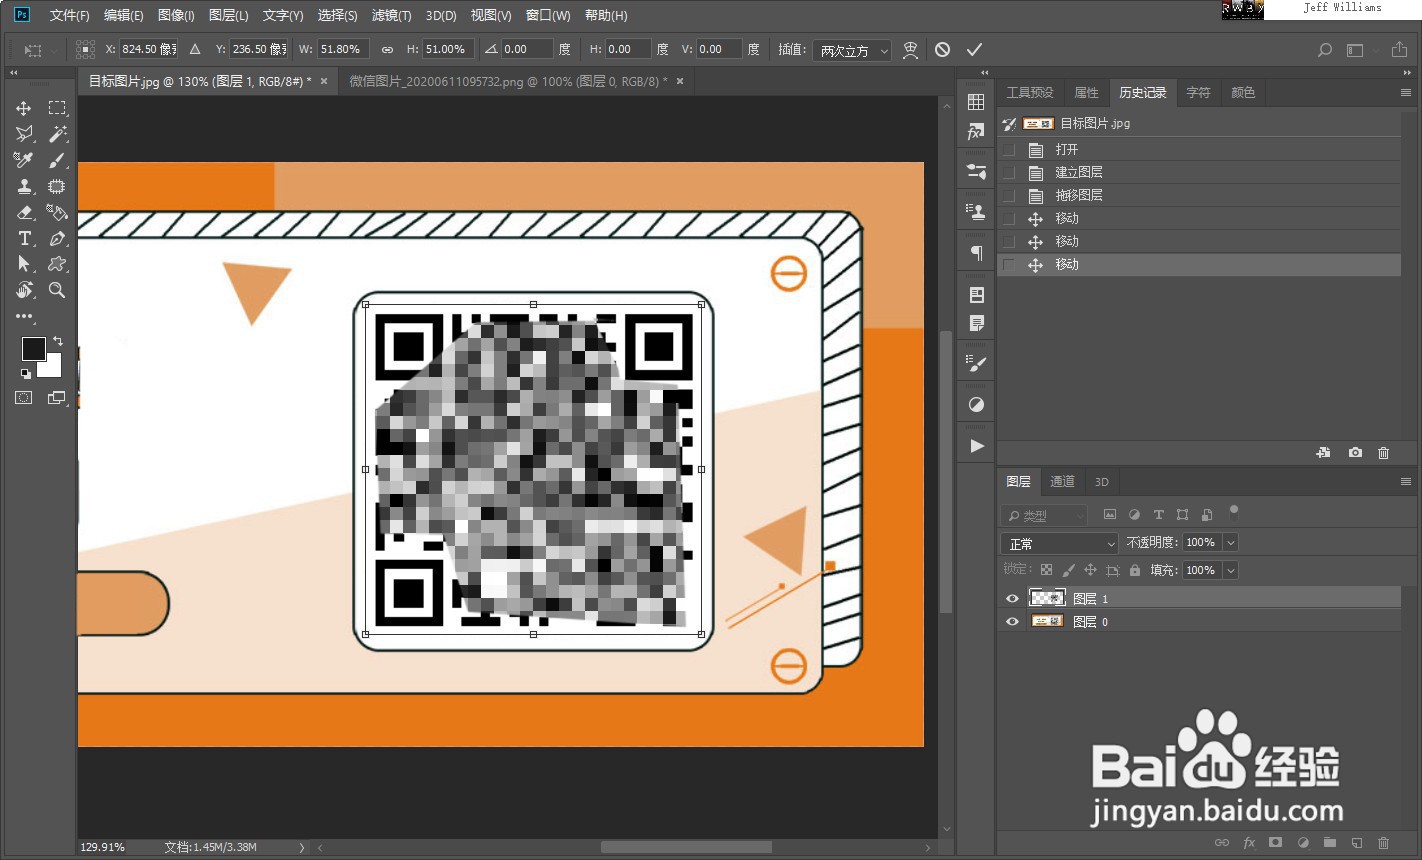Switch to the 属性 tab
Viewport: 1422px width, 860px height.
pyautogui.click(x=1086, y=92)
